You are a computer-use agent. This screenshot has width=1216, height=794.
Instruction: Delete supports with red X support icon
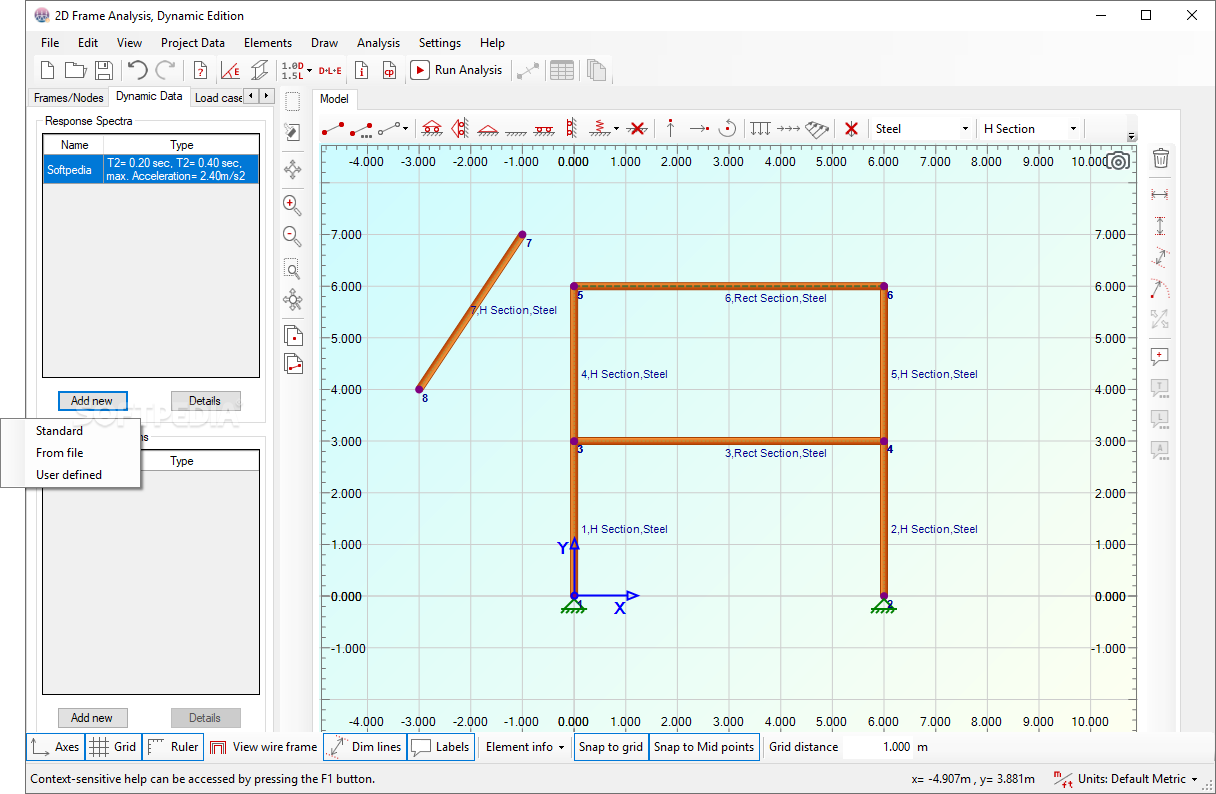(x=635, y=129)
